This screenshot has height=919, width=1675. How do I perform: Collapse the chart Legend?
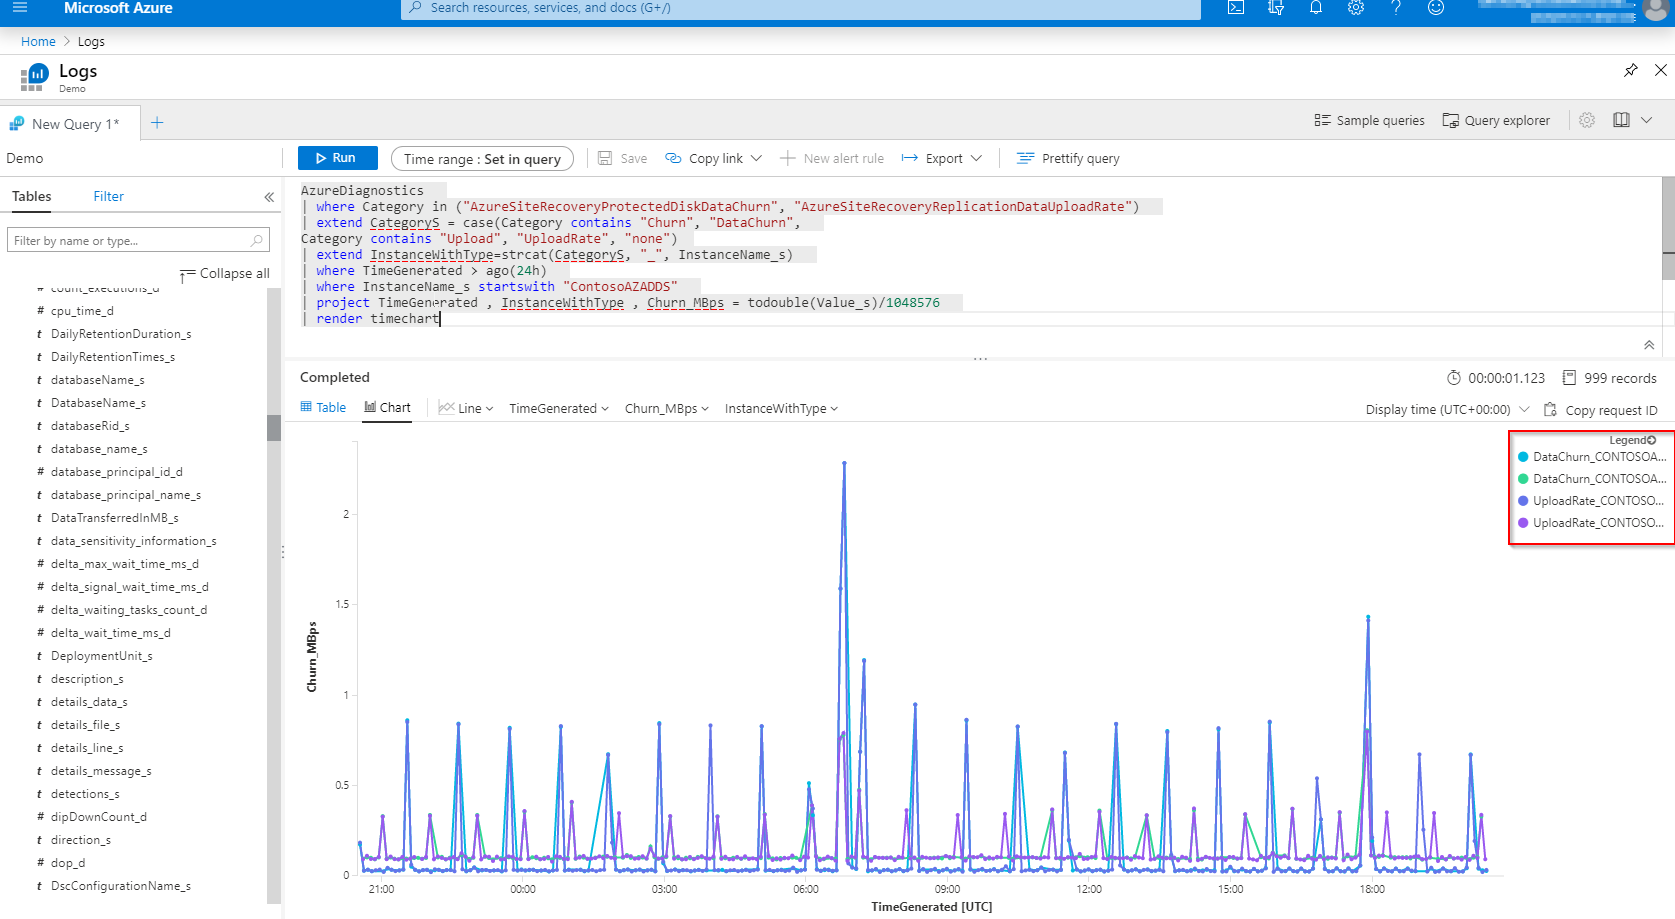coord(1633,440)
